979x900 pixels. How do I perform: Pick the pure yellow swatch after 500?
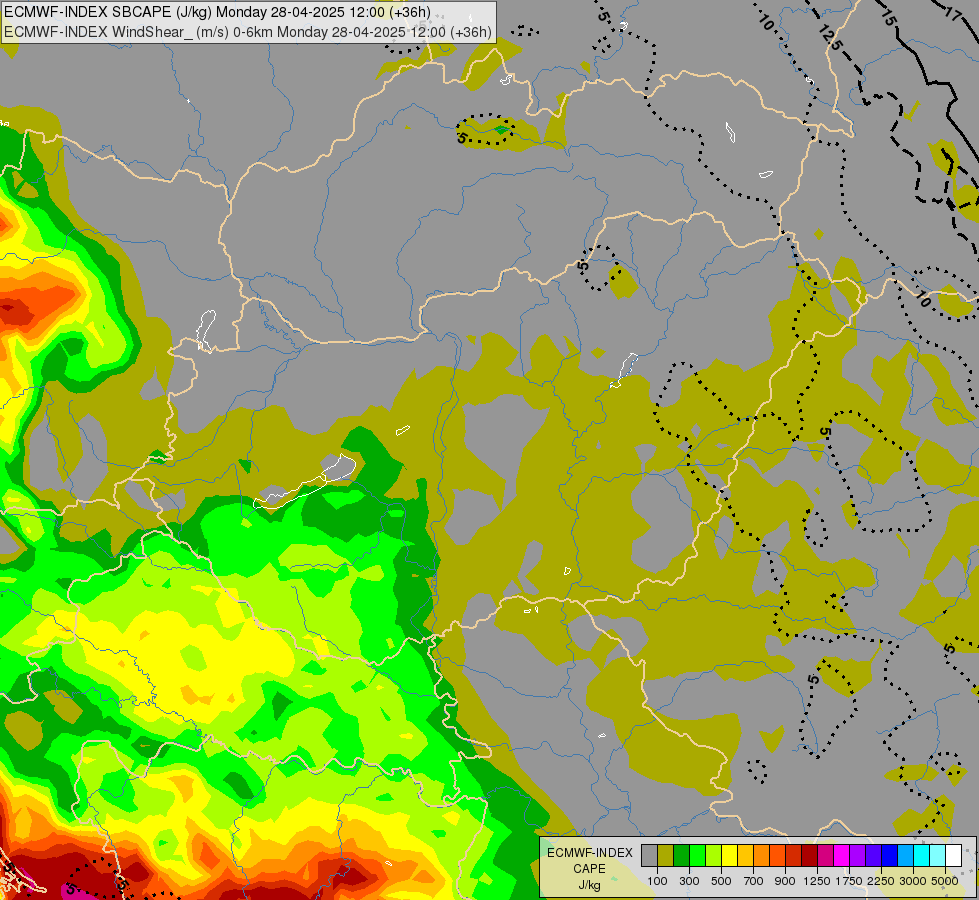coord(729,856)
